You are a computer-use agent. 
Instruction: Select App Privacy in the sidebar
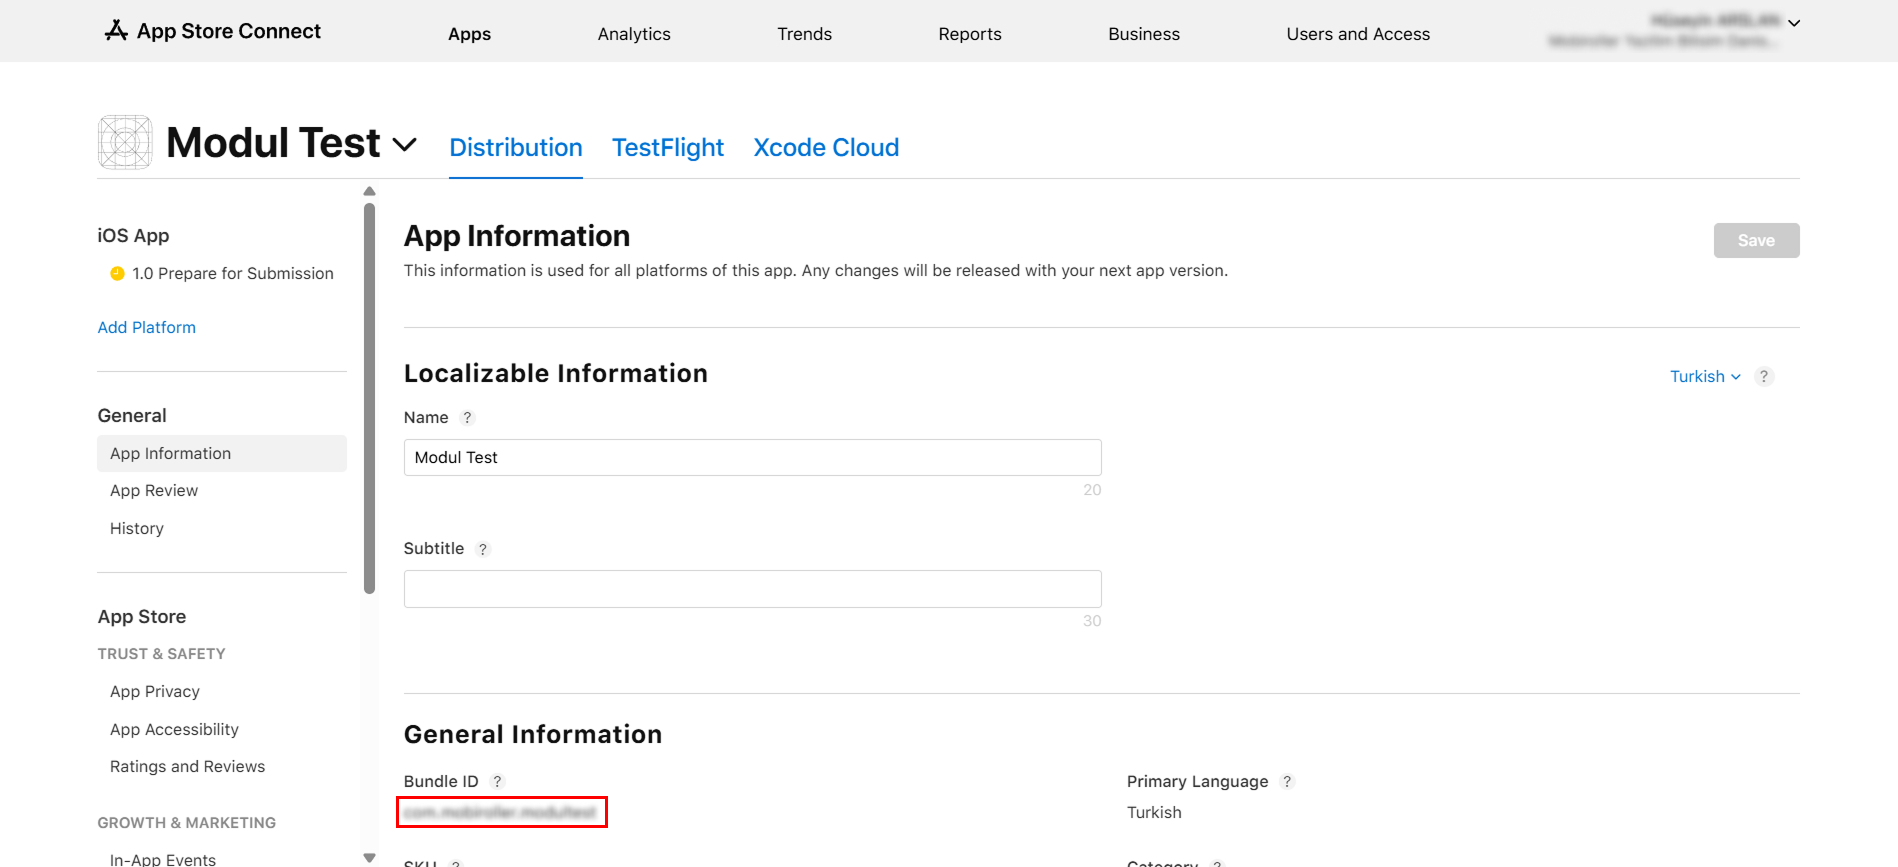(x=155, y=692)
